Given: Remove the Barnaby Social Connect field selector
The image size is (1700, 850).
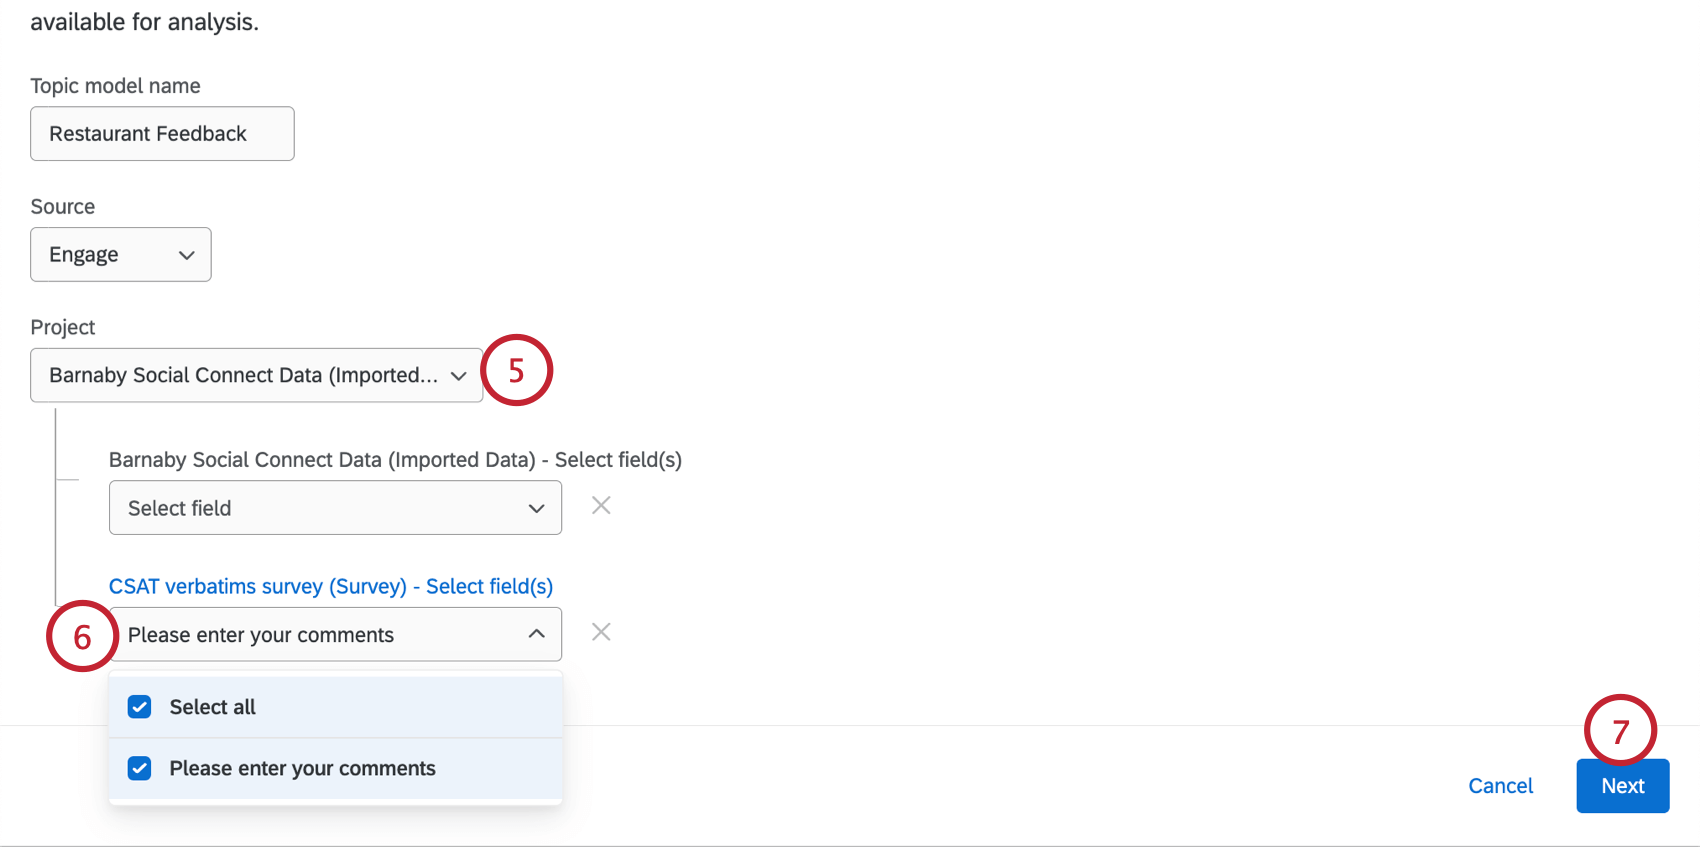Looking at the screenshot, I should point(601,506).
